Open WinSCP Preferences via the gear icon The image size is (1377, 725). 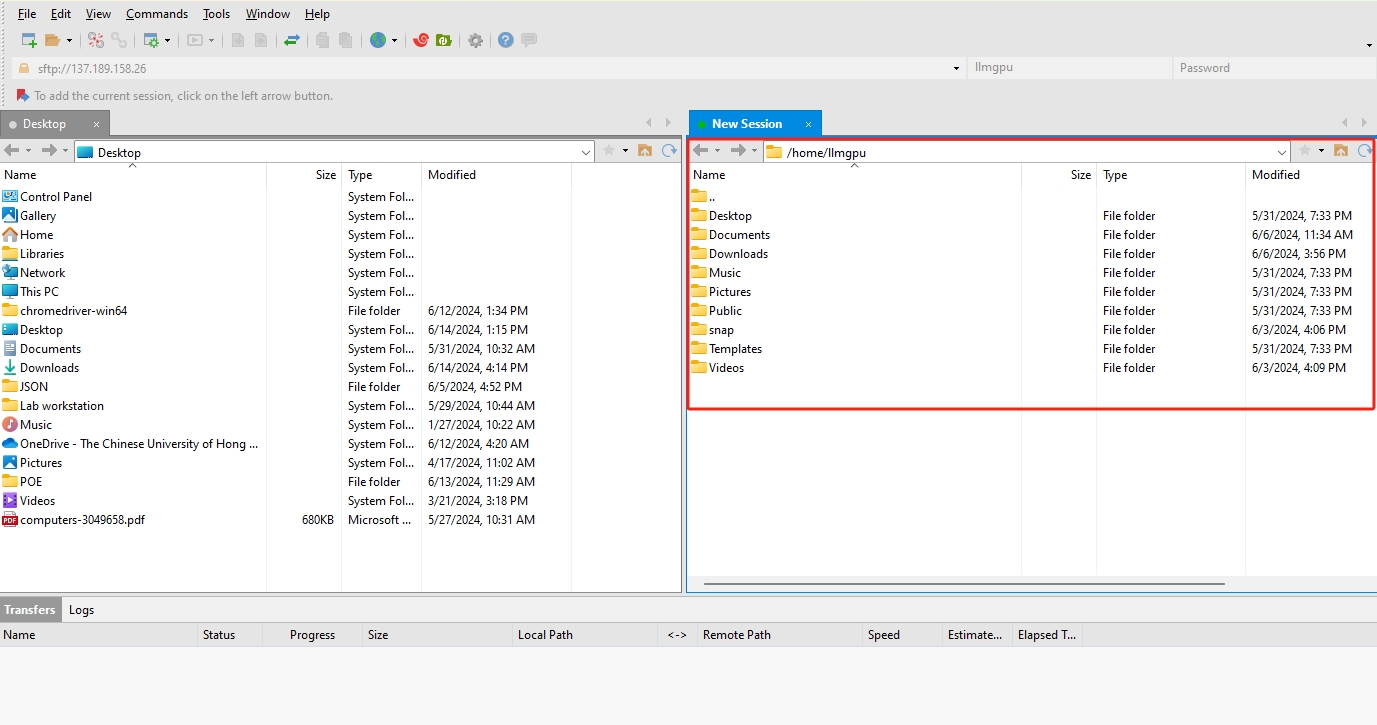[x=476, y=40]
